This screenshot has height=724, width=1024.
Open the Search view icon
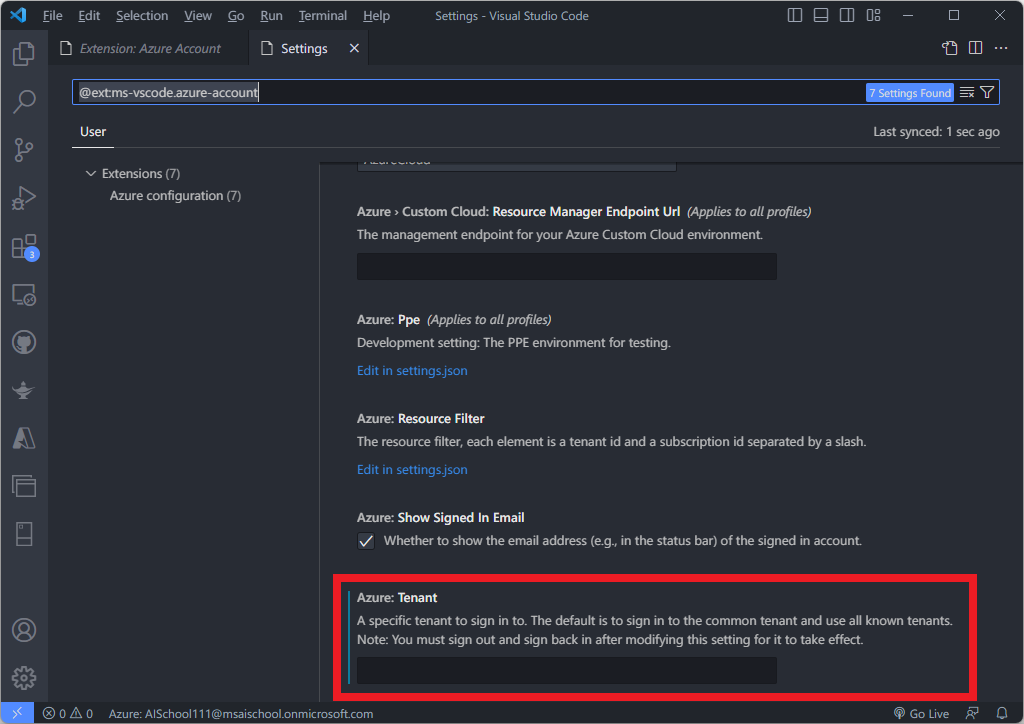click(x=24, y=101)
